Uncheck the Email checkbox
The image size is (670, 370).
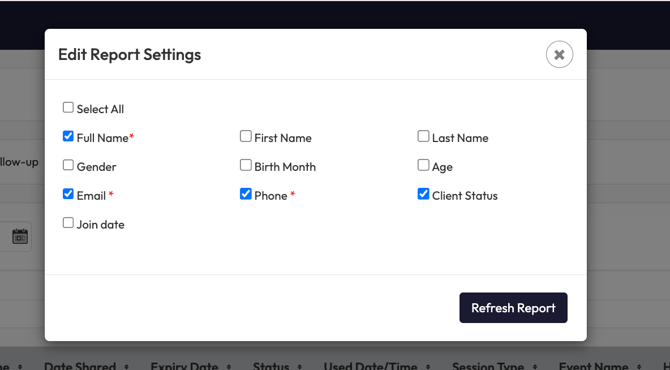coord(68,194)
